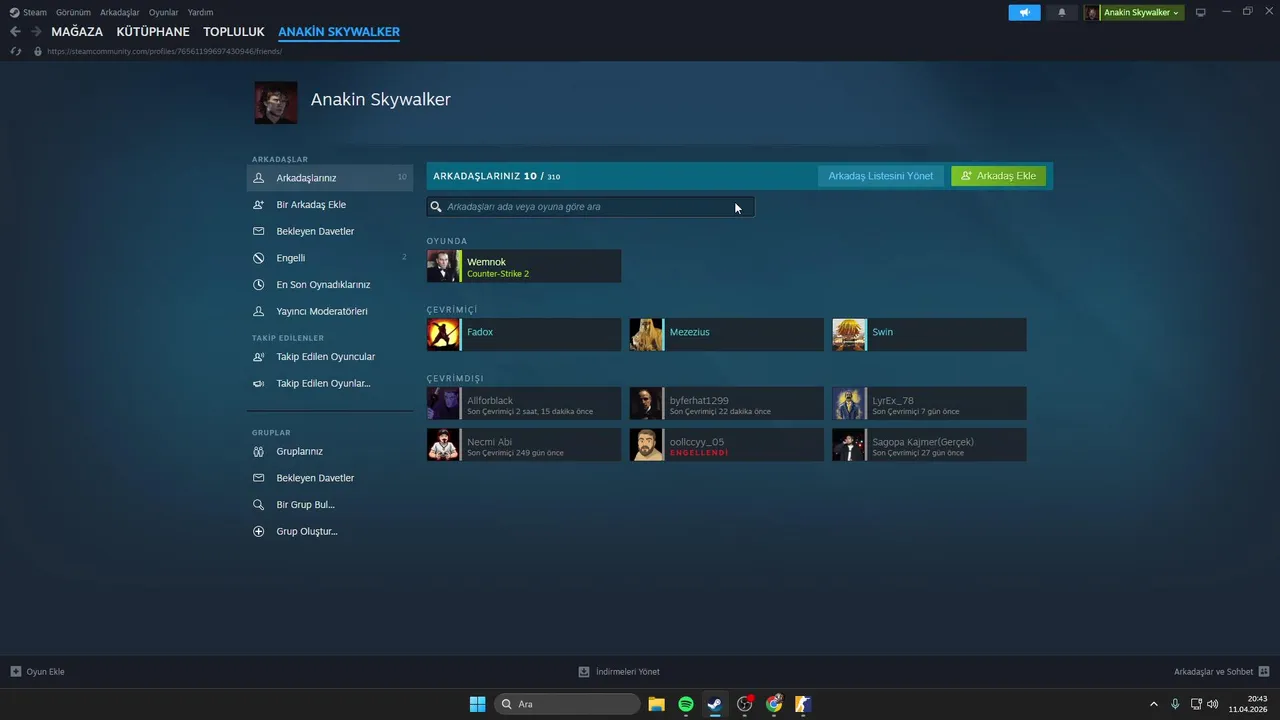Click the green Arkadaş Ekle button
The image size is (1280, 720).
coord(999,176)
